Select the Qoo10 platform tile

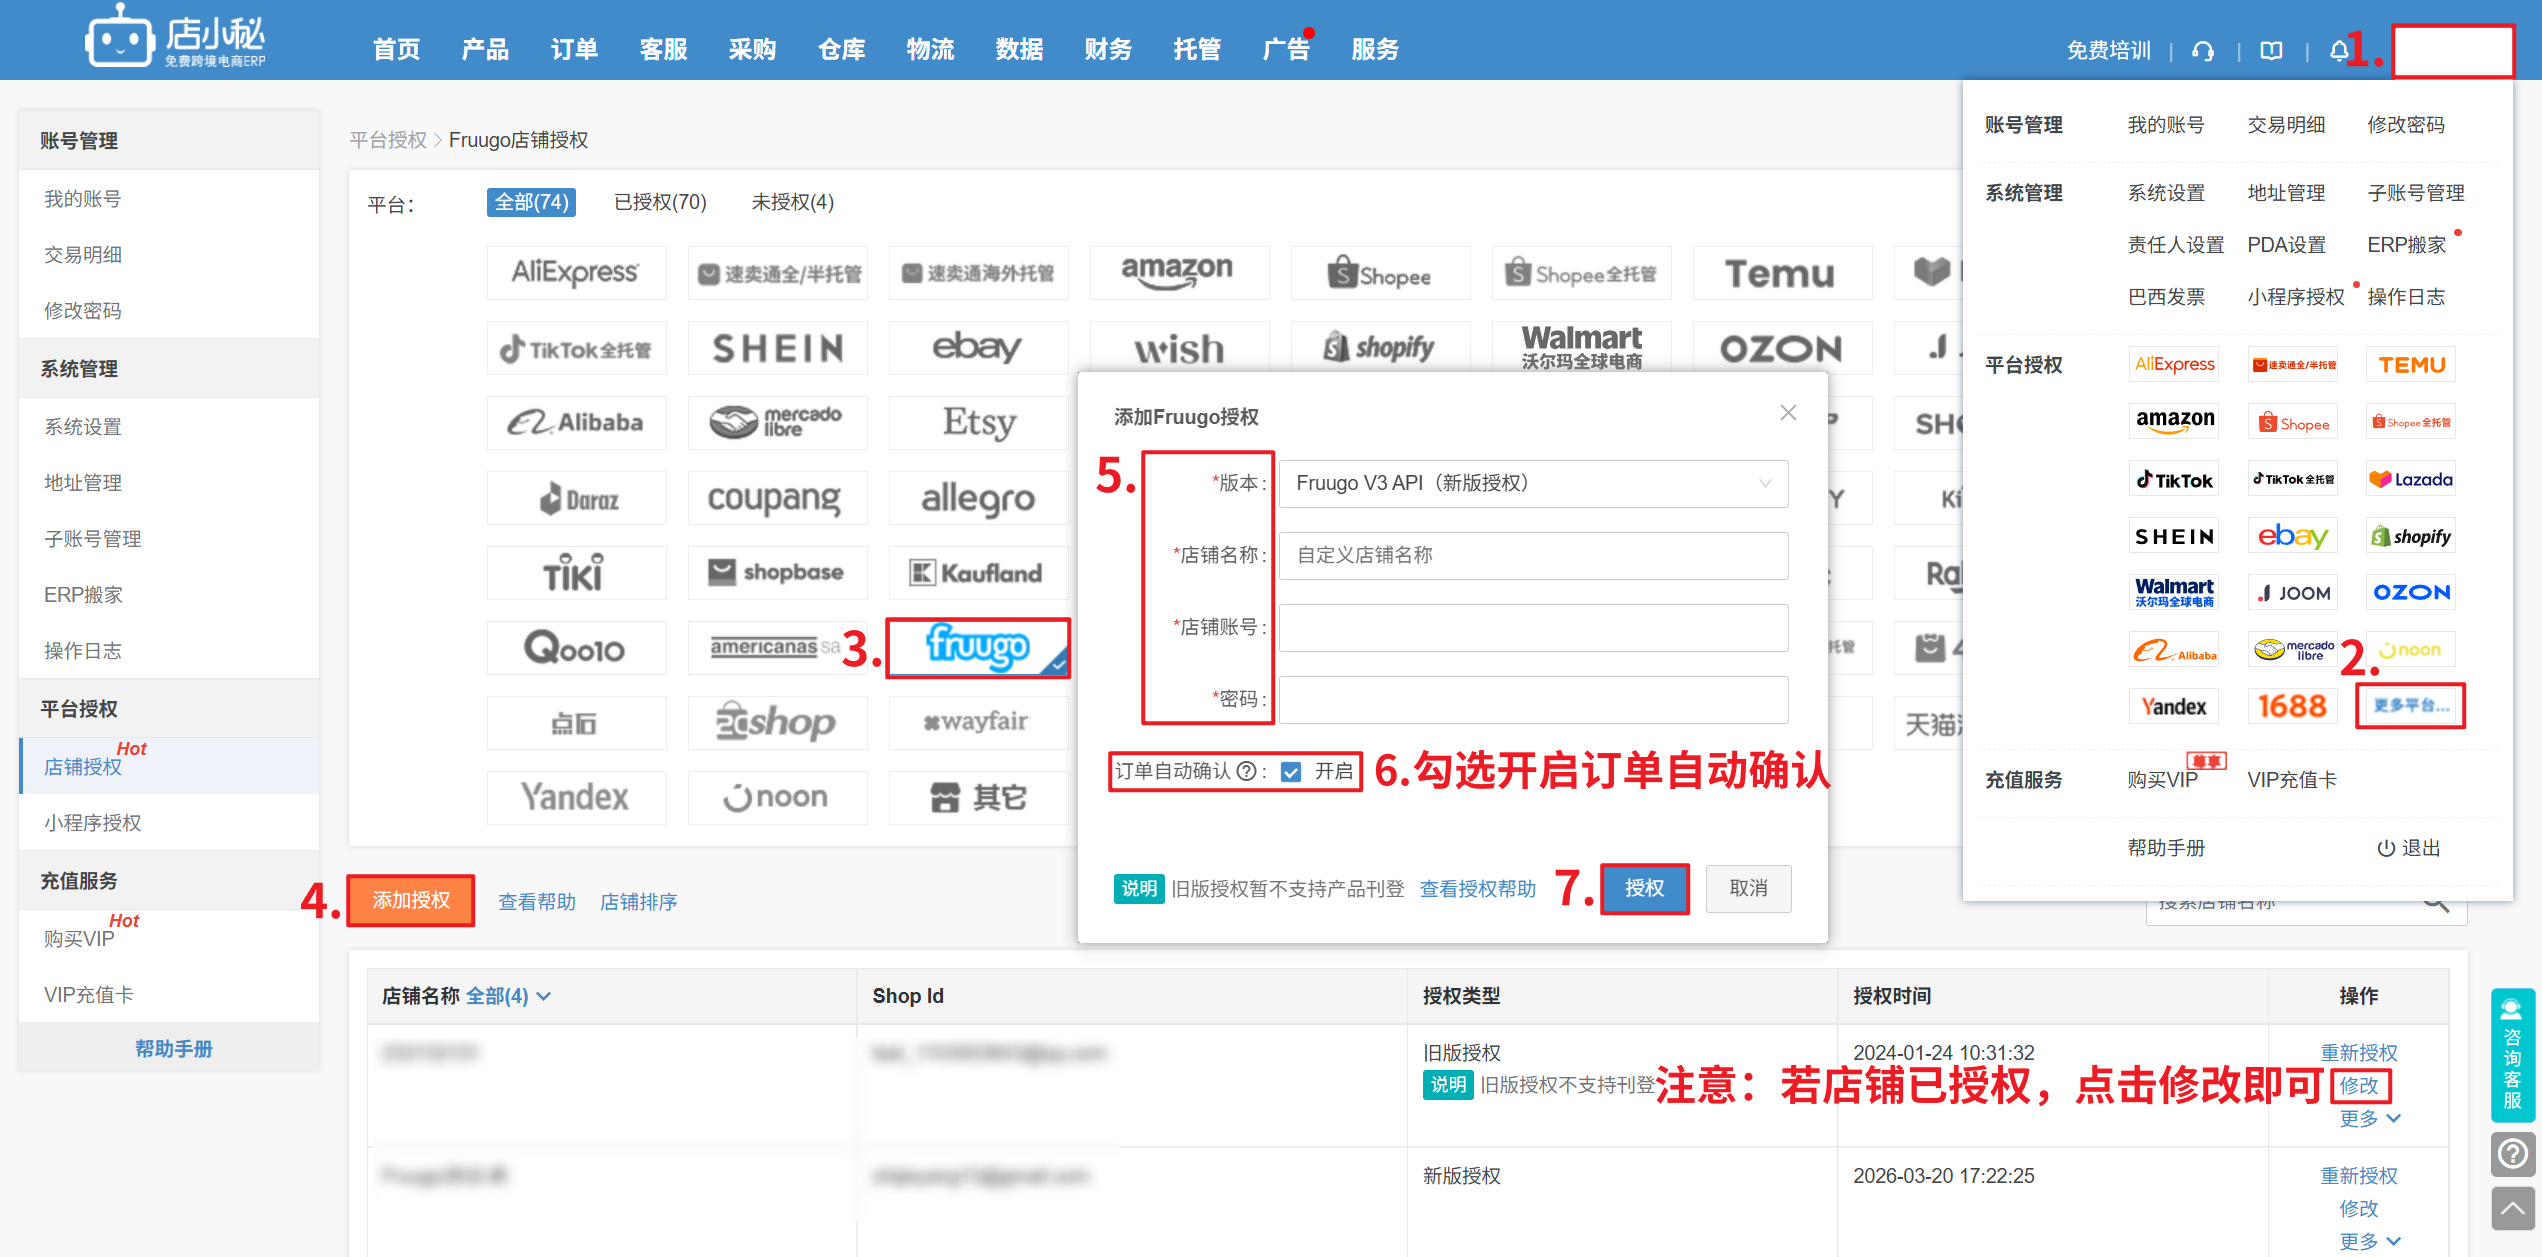tap(576, 648)
